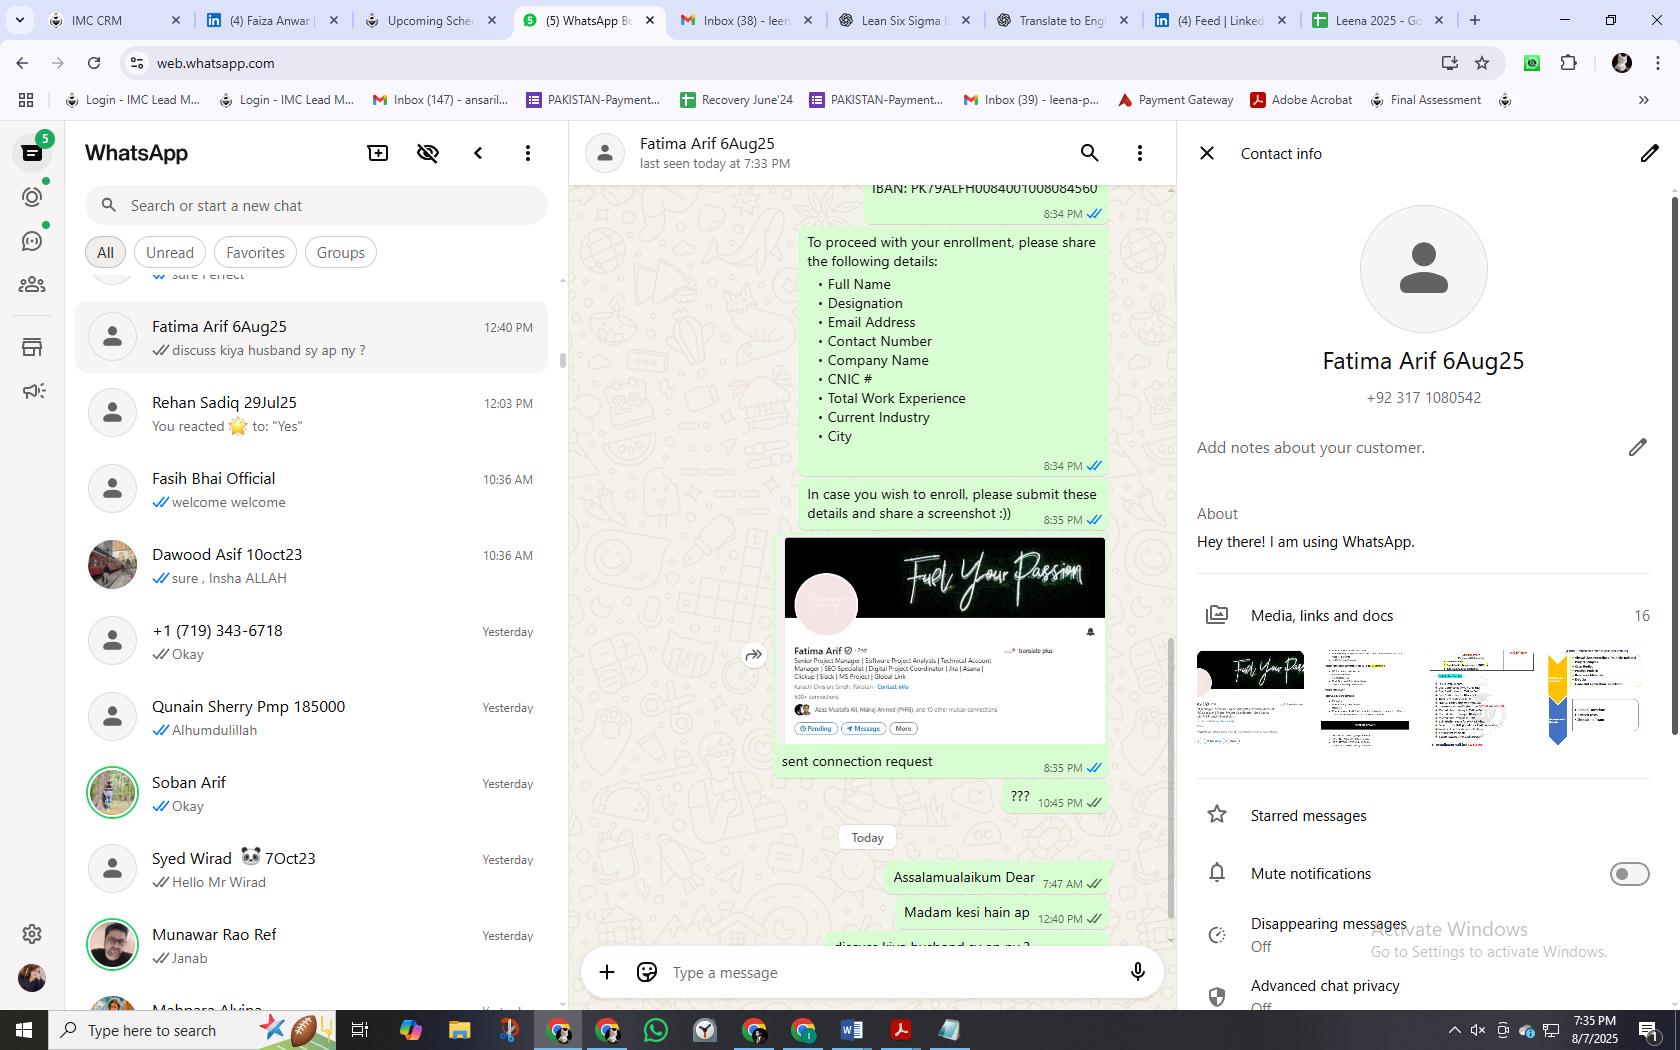Click the Type a message field
The image size is (1680, 1050).
890,973
